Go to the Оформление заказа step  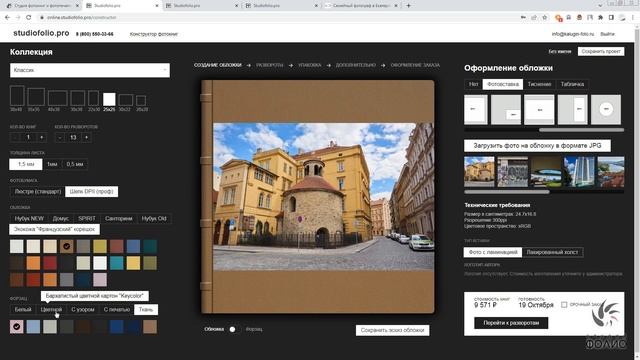coord(415,65)
